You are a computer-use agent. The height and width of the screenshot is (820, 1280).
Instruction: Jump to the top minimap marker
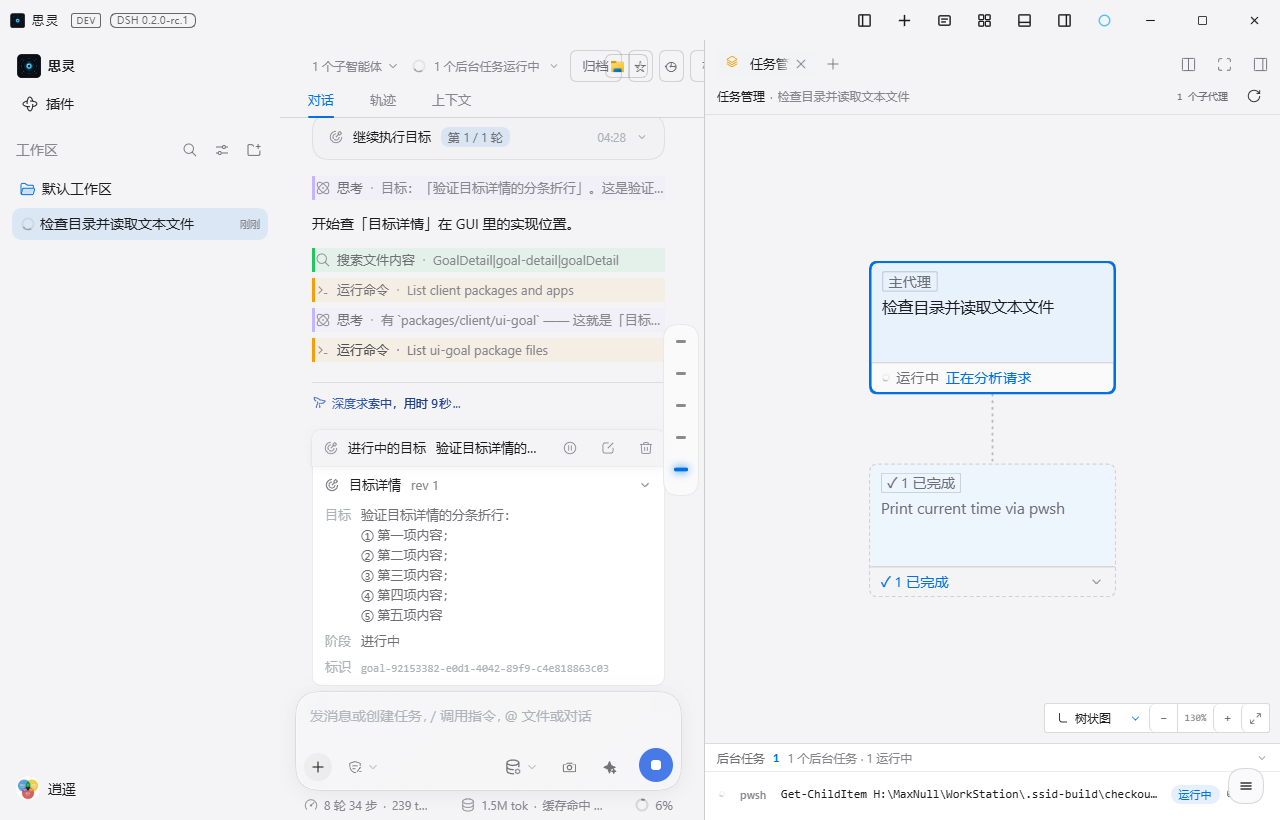pyautogui.click(x=681, y=341)
